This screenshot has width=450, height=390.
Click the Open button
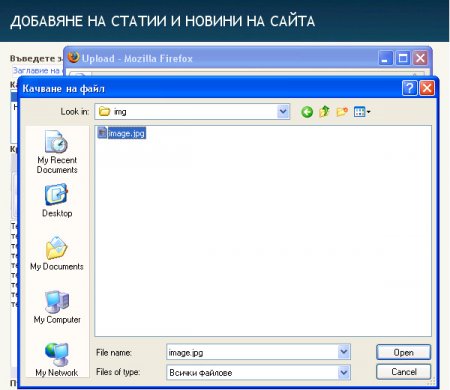403,352
